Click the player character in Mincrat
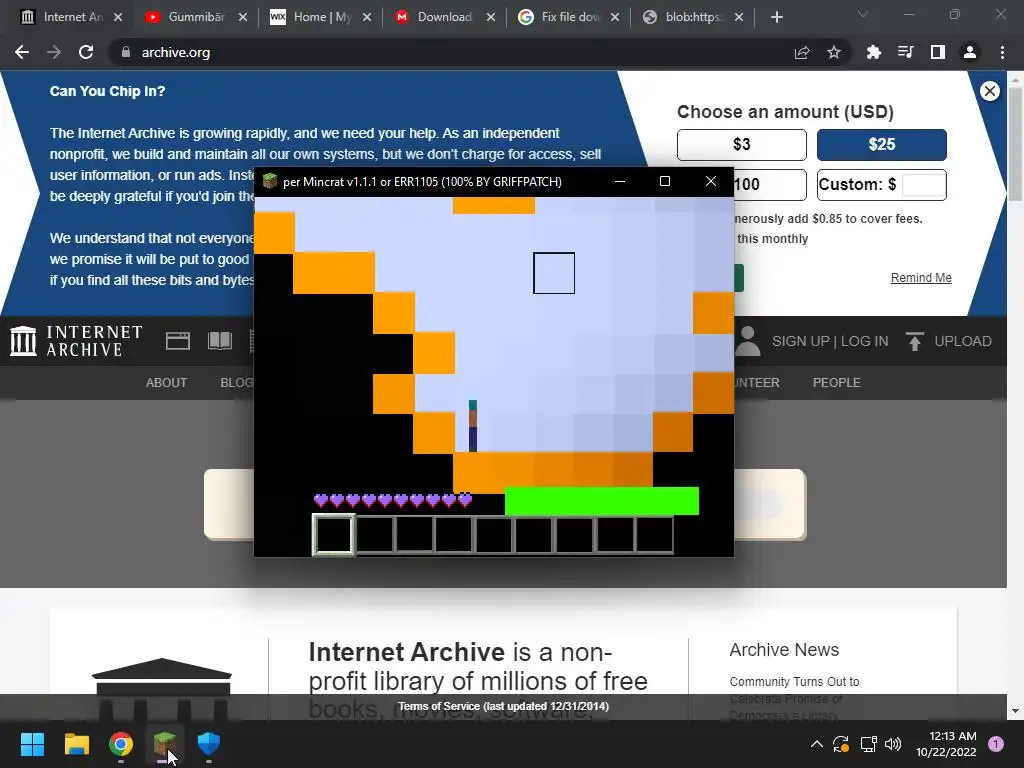The image size is (1024, 768). point(473,426)
